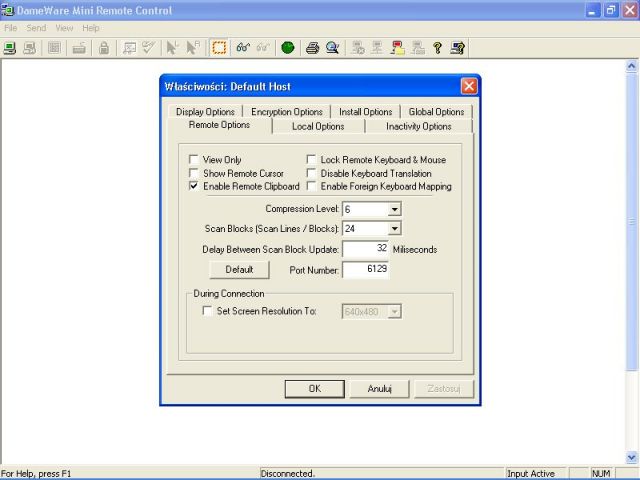
Task: Click the Connect computer toolbar icon
Action: pos(10,48)
